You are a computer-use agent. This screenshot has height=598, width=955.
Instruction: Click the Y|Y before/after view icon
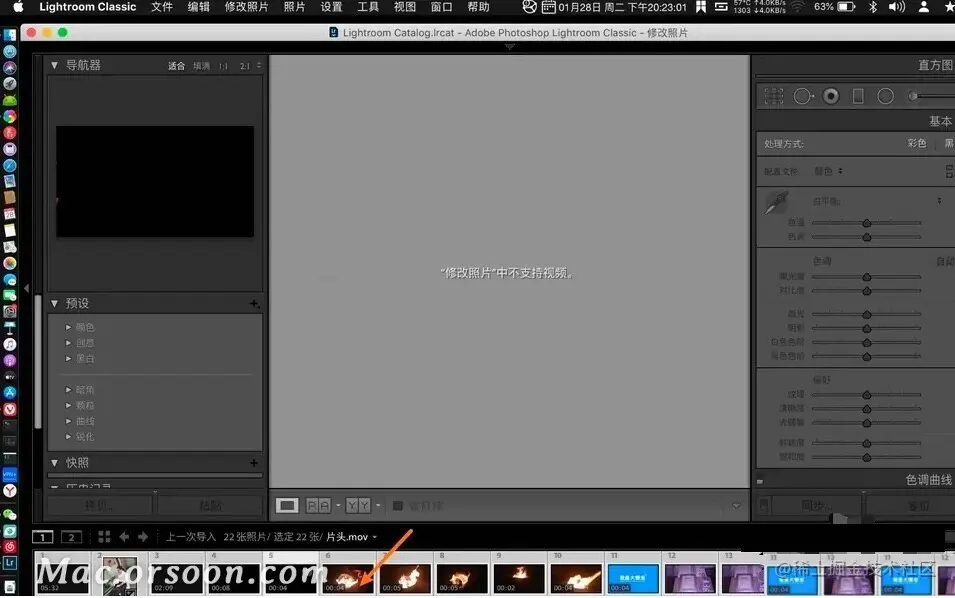(358, 505)
